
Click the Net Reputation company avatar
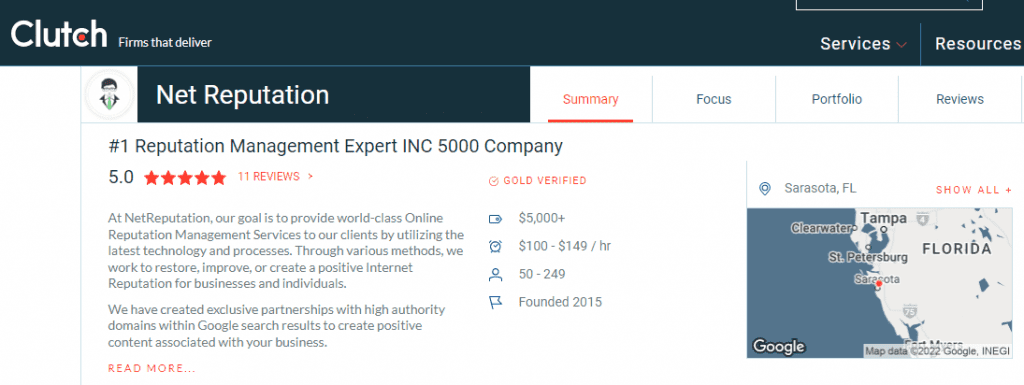(x=110, y=95)
